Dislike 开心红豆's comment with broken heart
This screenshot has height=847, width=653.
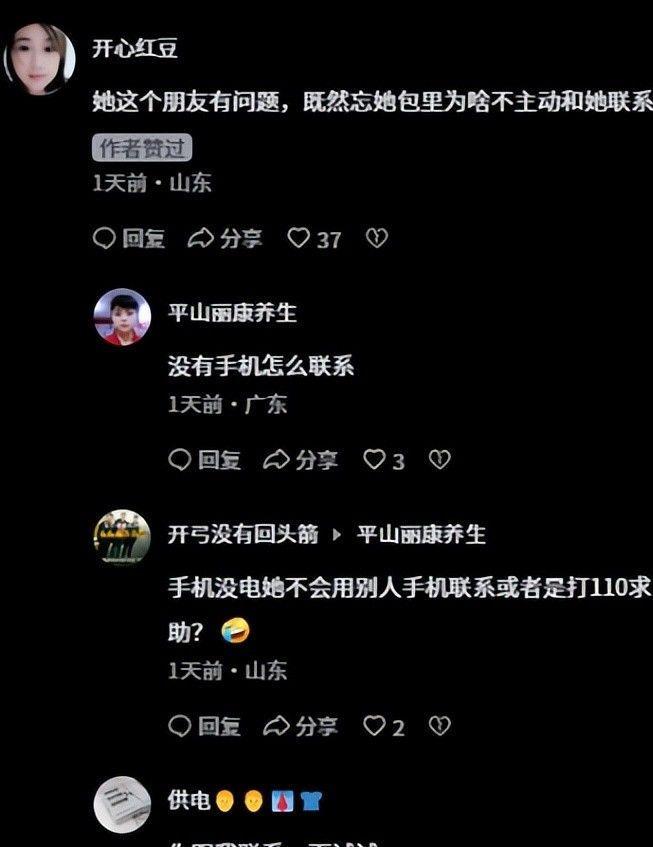pos(376,238)
